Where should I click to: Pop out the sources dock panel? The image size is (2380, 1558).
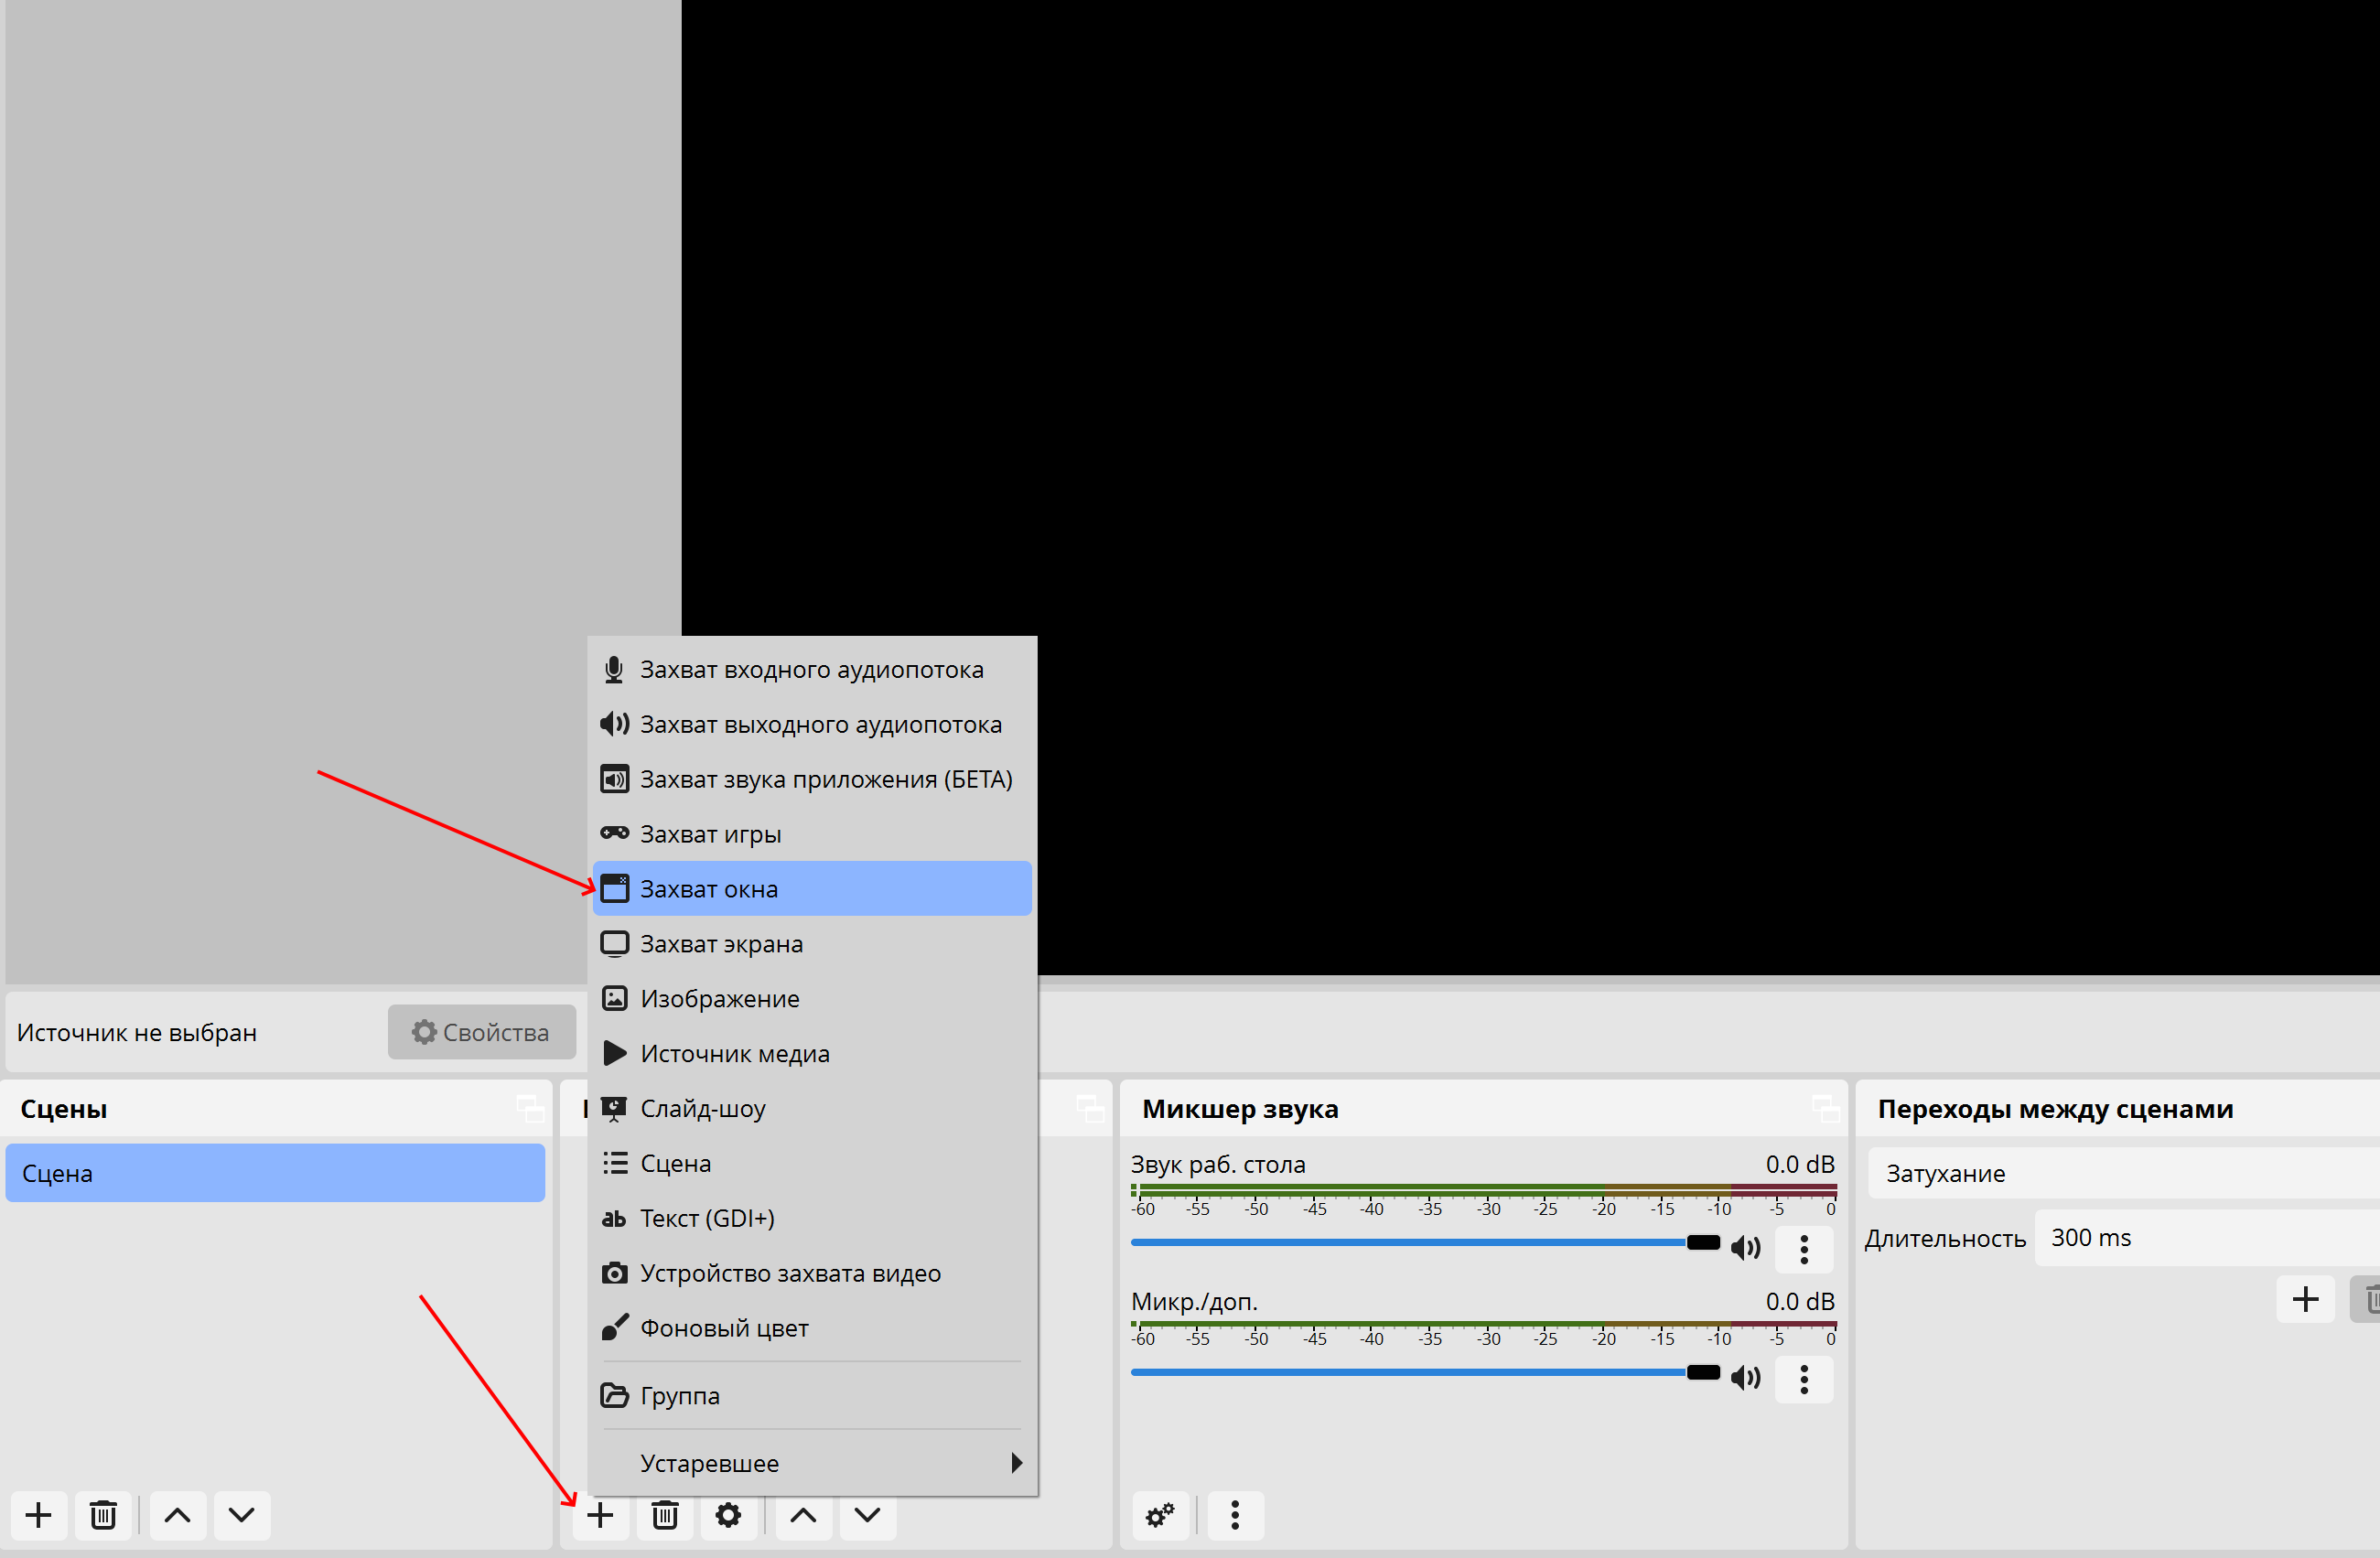[x=1090, y=1108]
